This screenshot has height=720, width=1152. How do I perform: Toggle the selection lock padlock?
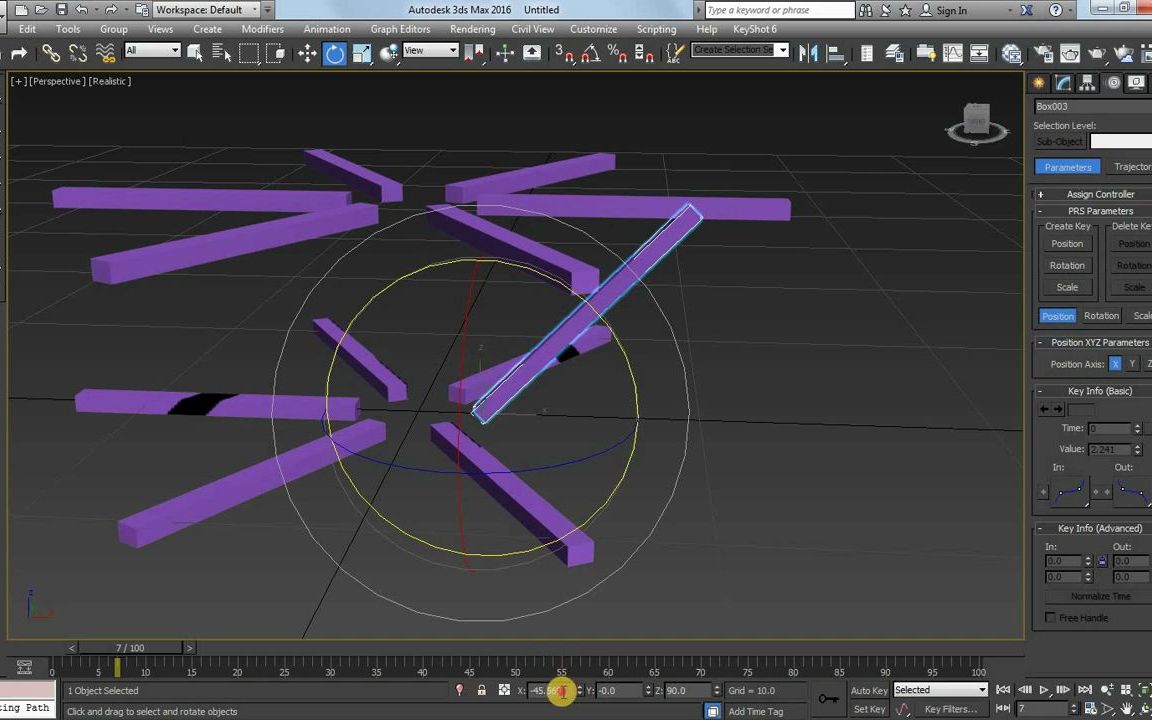[481, 690]
